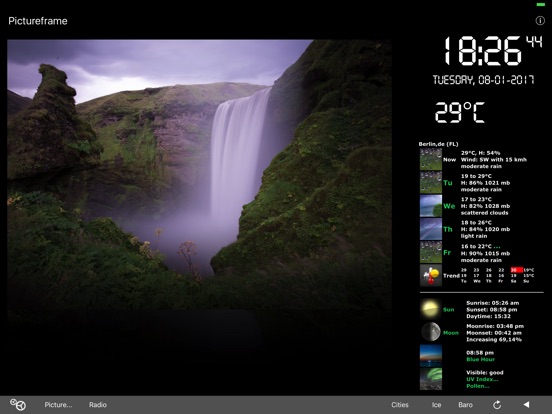The image size is (552, 414).
Task: Tap the We scattered clouds icon
Action: pos(431,206)
